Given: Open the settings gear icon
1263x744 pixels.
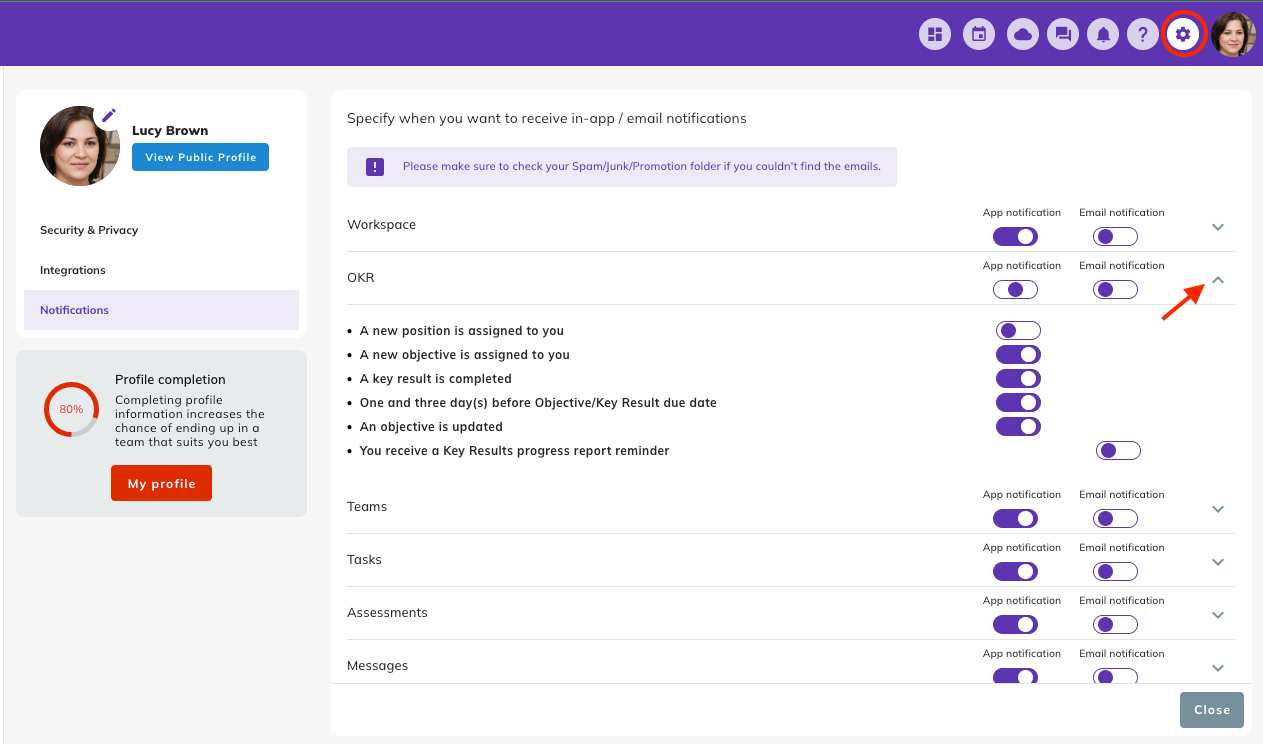Looking at the screenshot, I should click(1183, 34).
